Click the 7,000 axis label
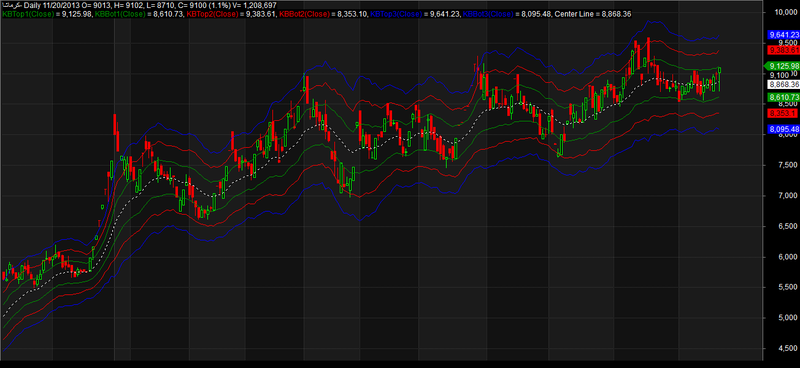 tap(788, 195)
